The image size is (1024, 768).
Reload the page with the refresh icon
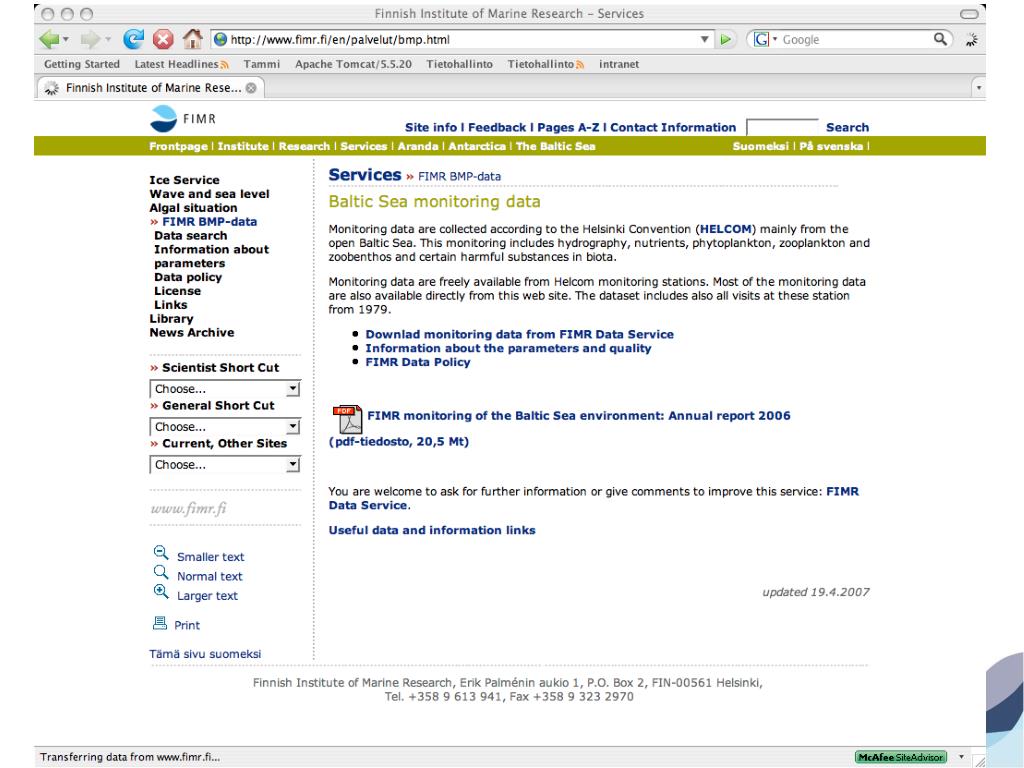(x=133, y=39)
